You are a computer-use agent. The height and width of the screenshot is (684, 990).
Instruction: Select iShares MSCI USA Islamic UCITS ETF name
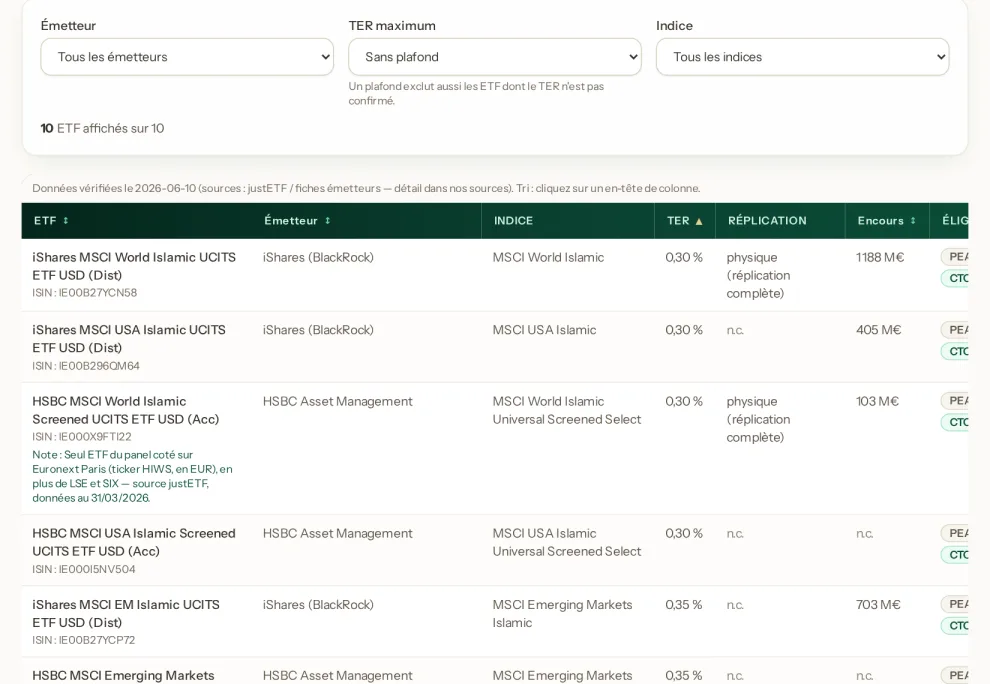click(x=129, y=339)
